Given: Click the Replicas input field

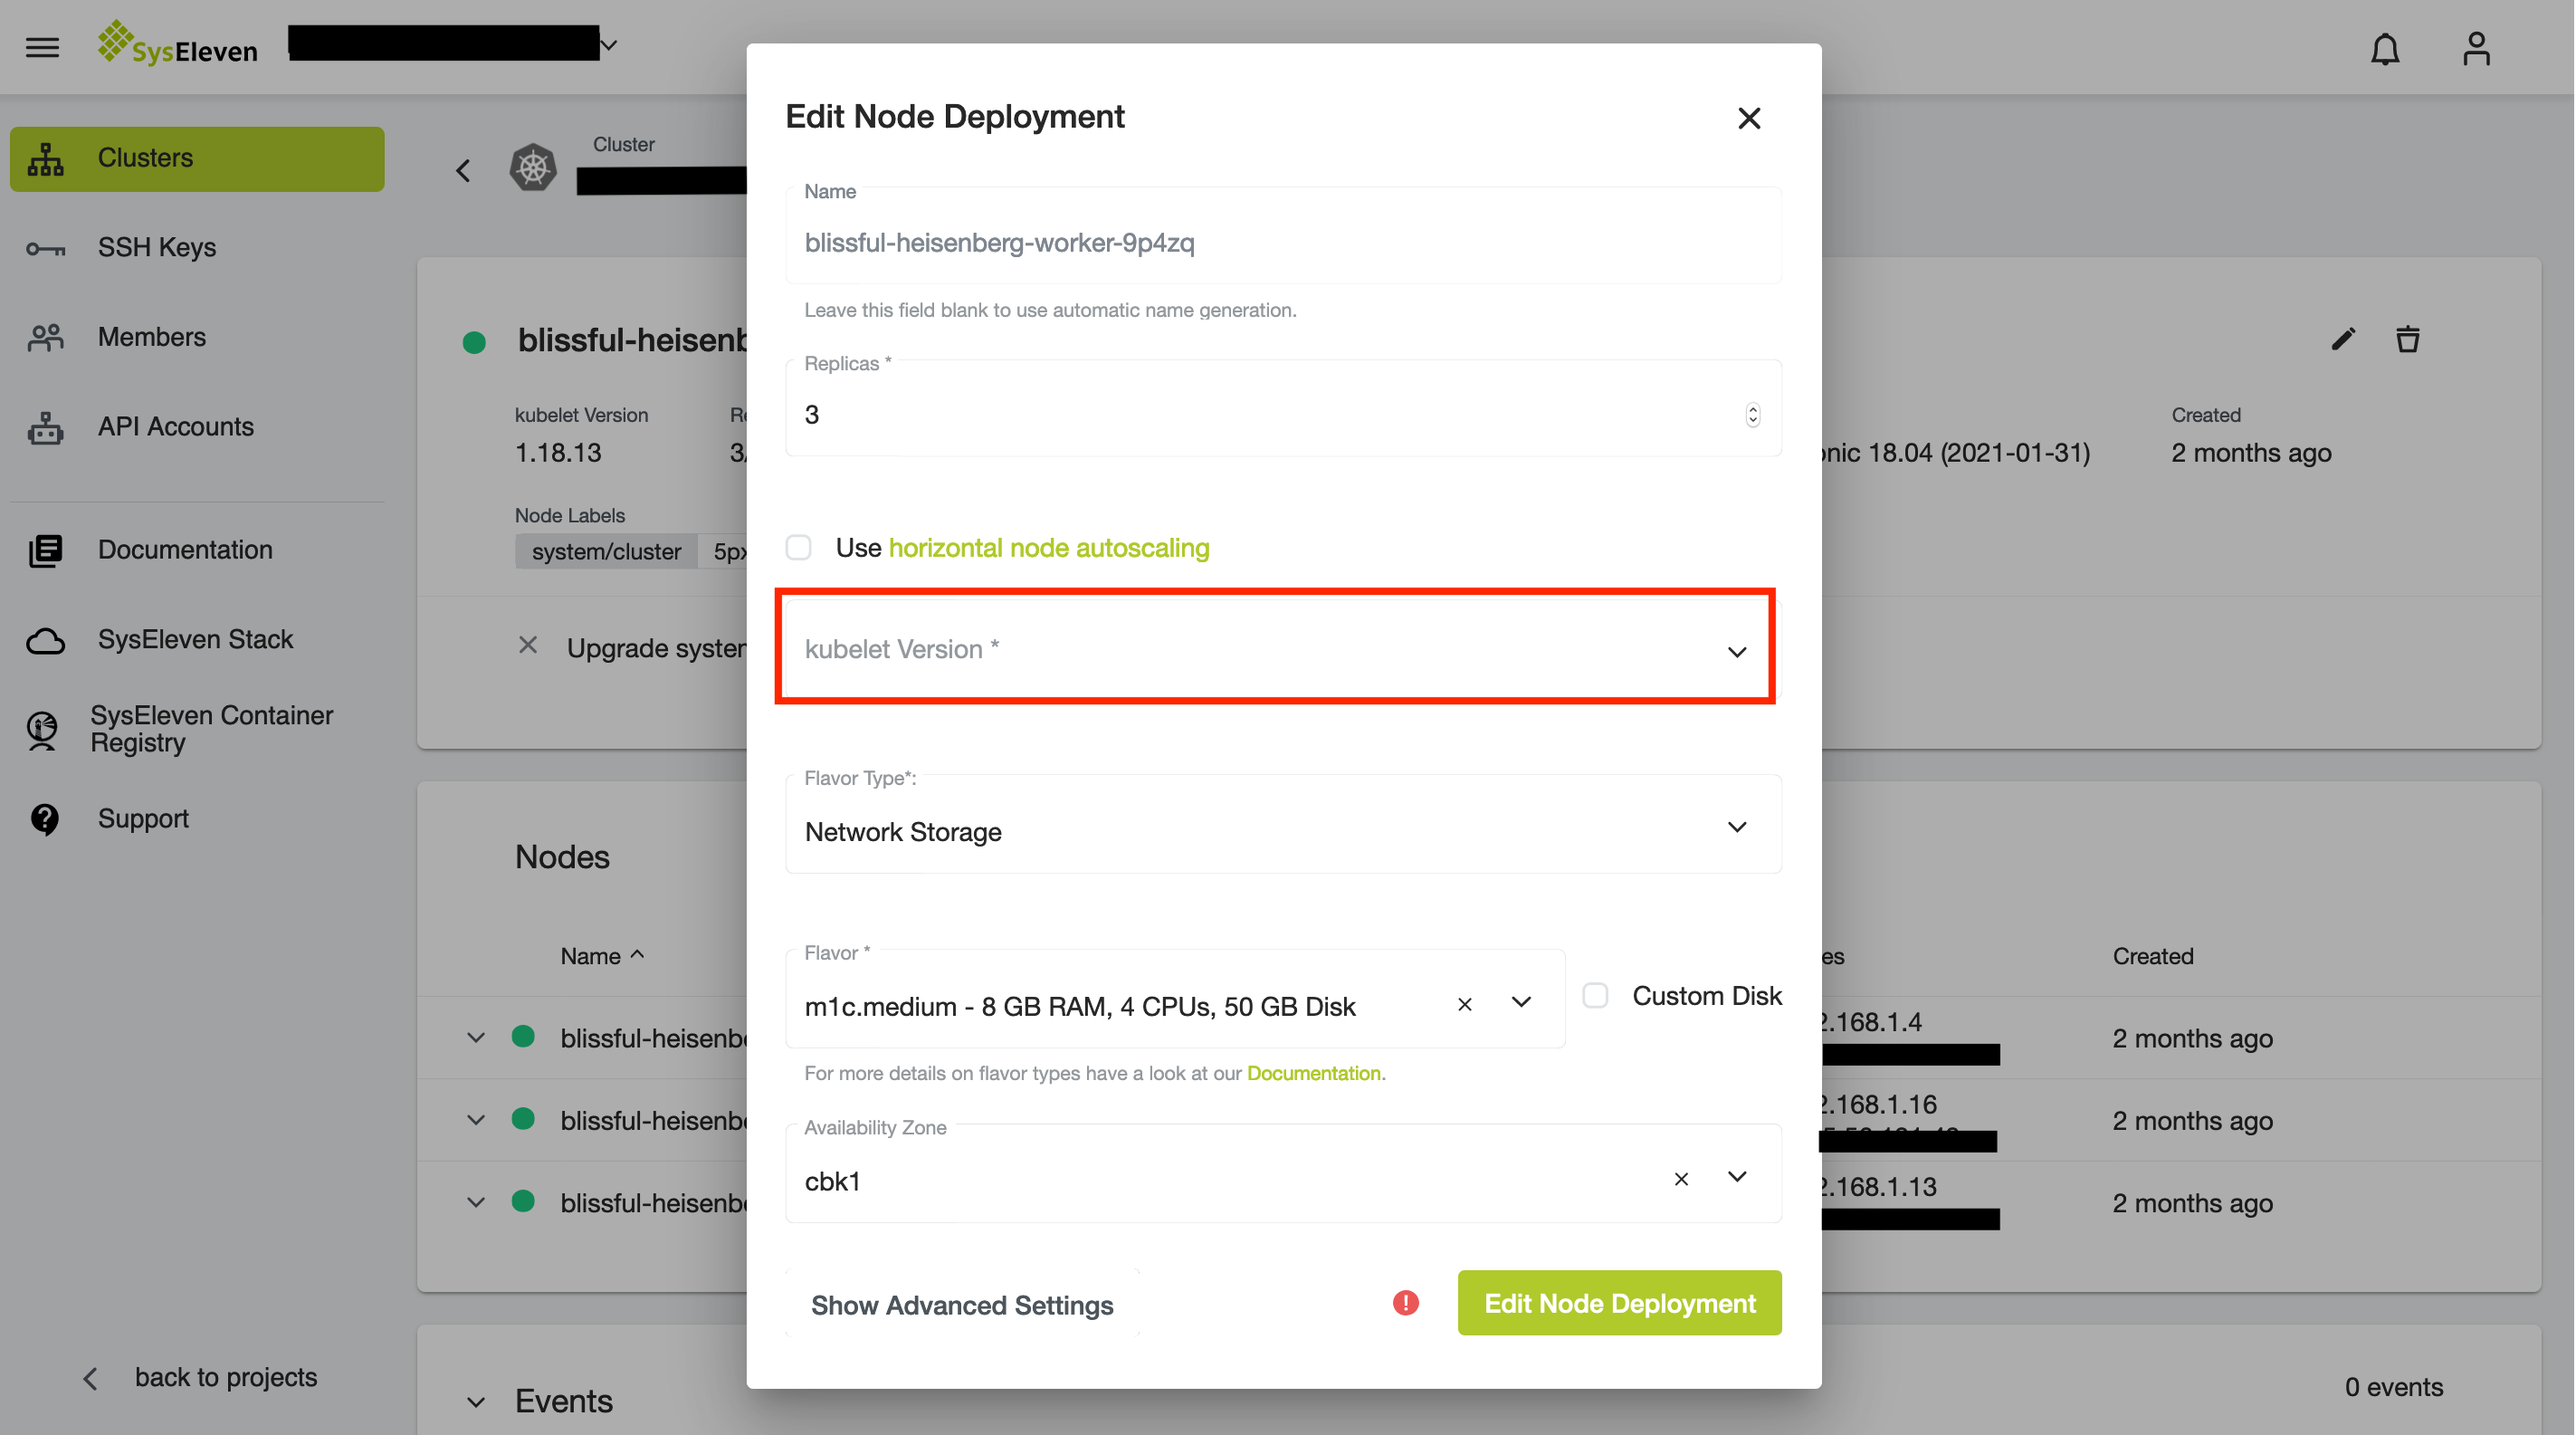Looking at the screenshot, I should coord(1283,408).
